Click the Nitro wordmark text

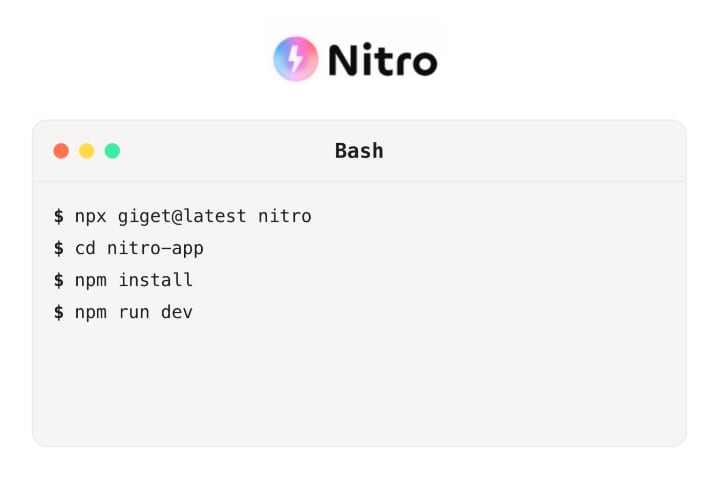pyautogui.click(x=383, y=60)
